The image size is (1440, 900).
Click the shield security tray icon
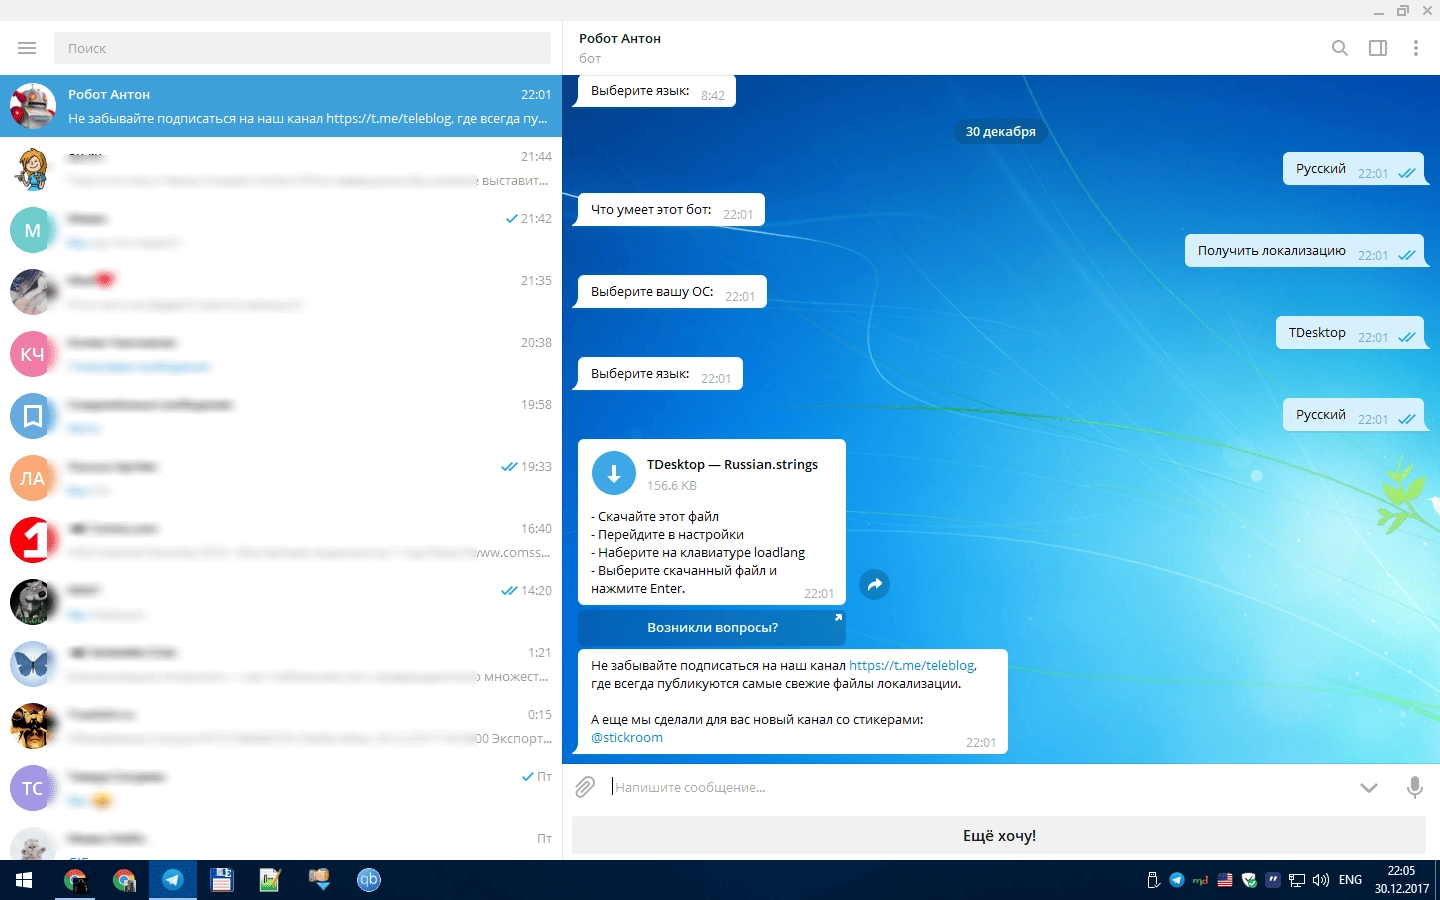pyautogui.click(x=1249, y=880)
